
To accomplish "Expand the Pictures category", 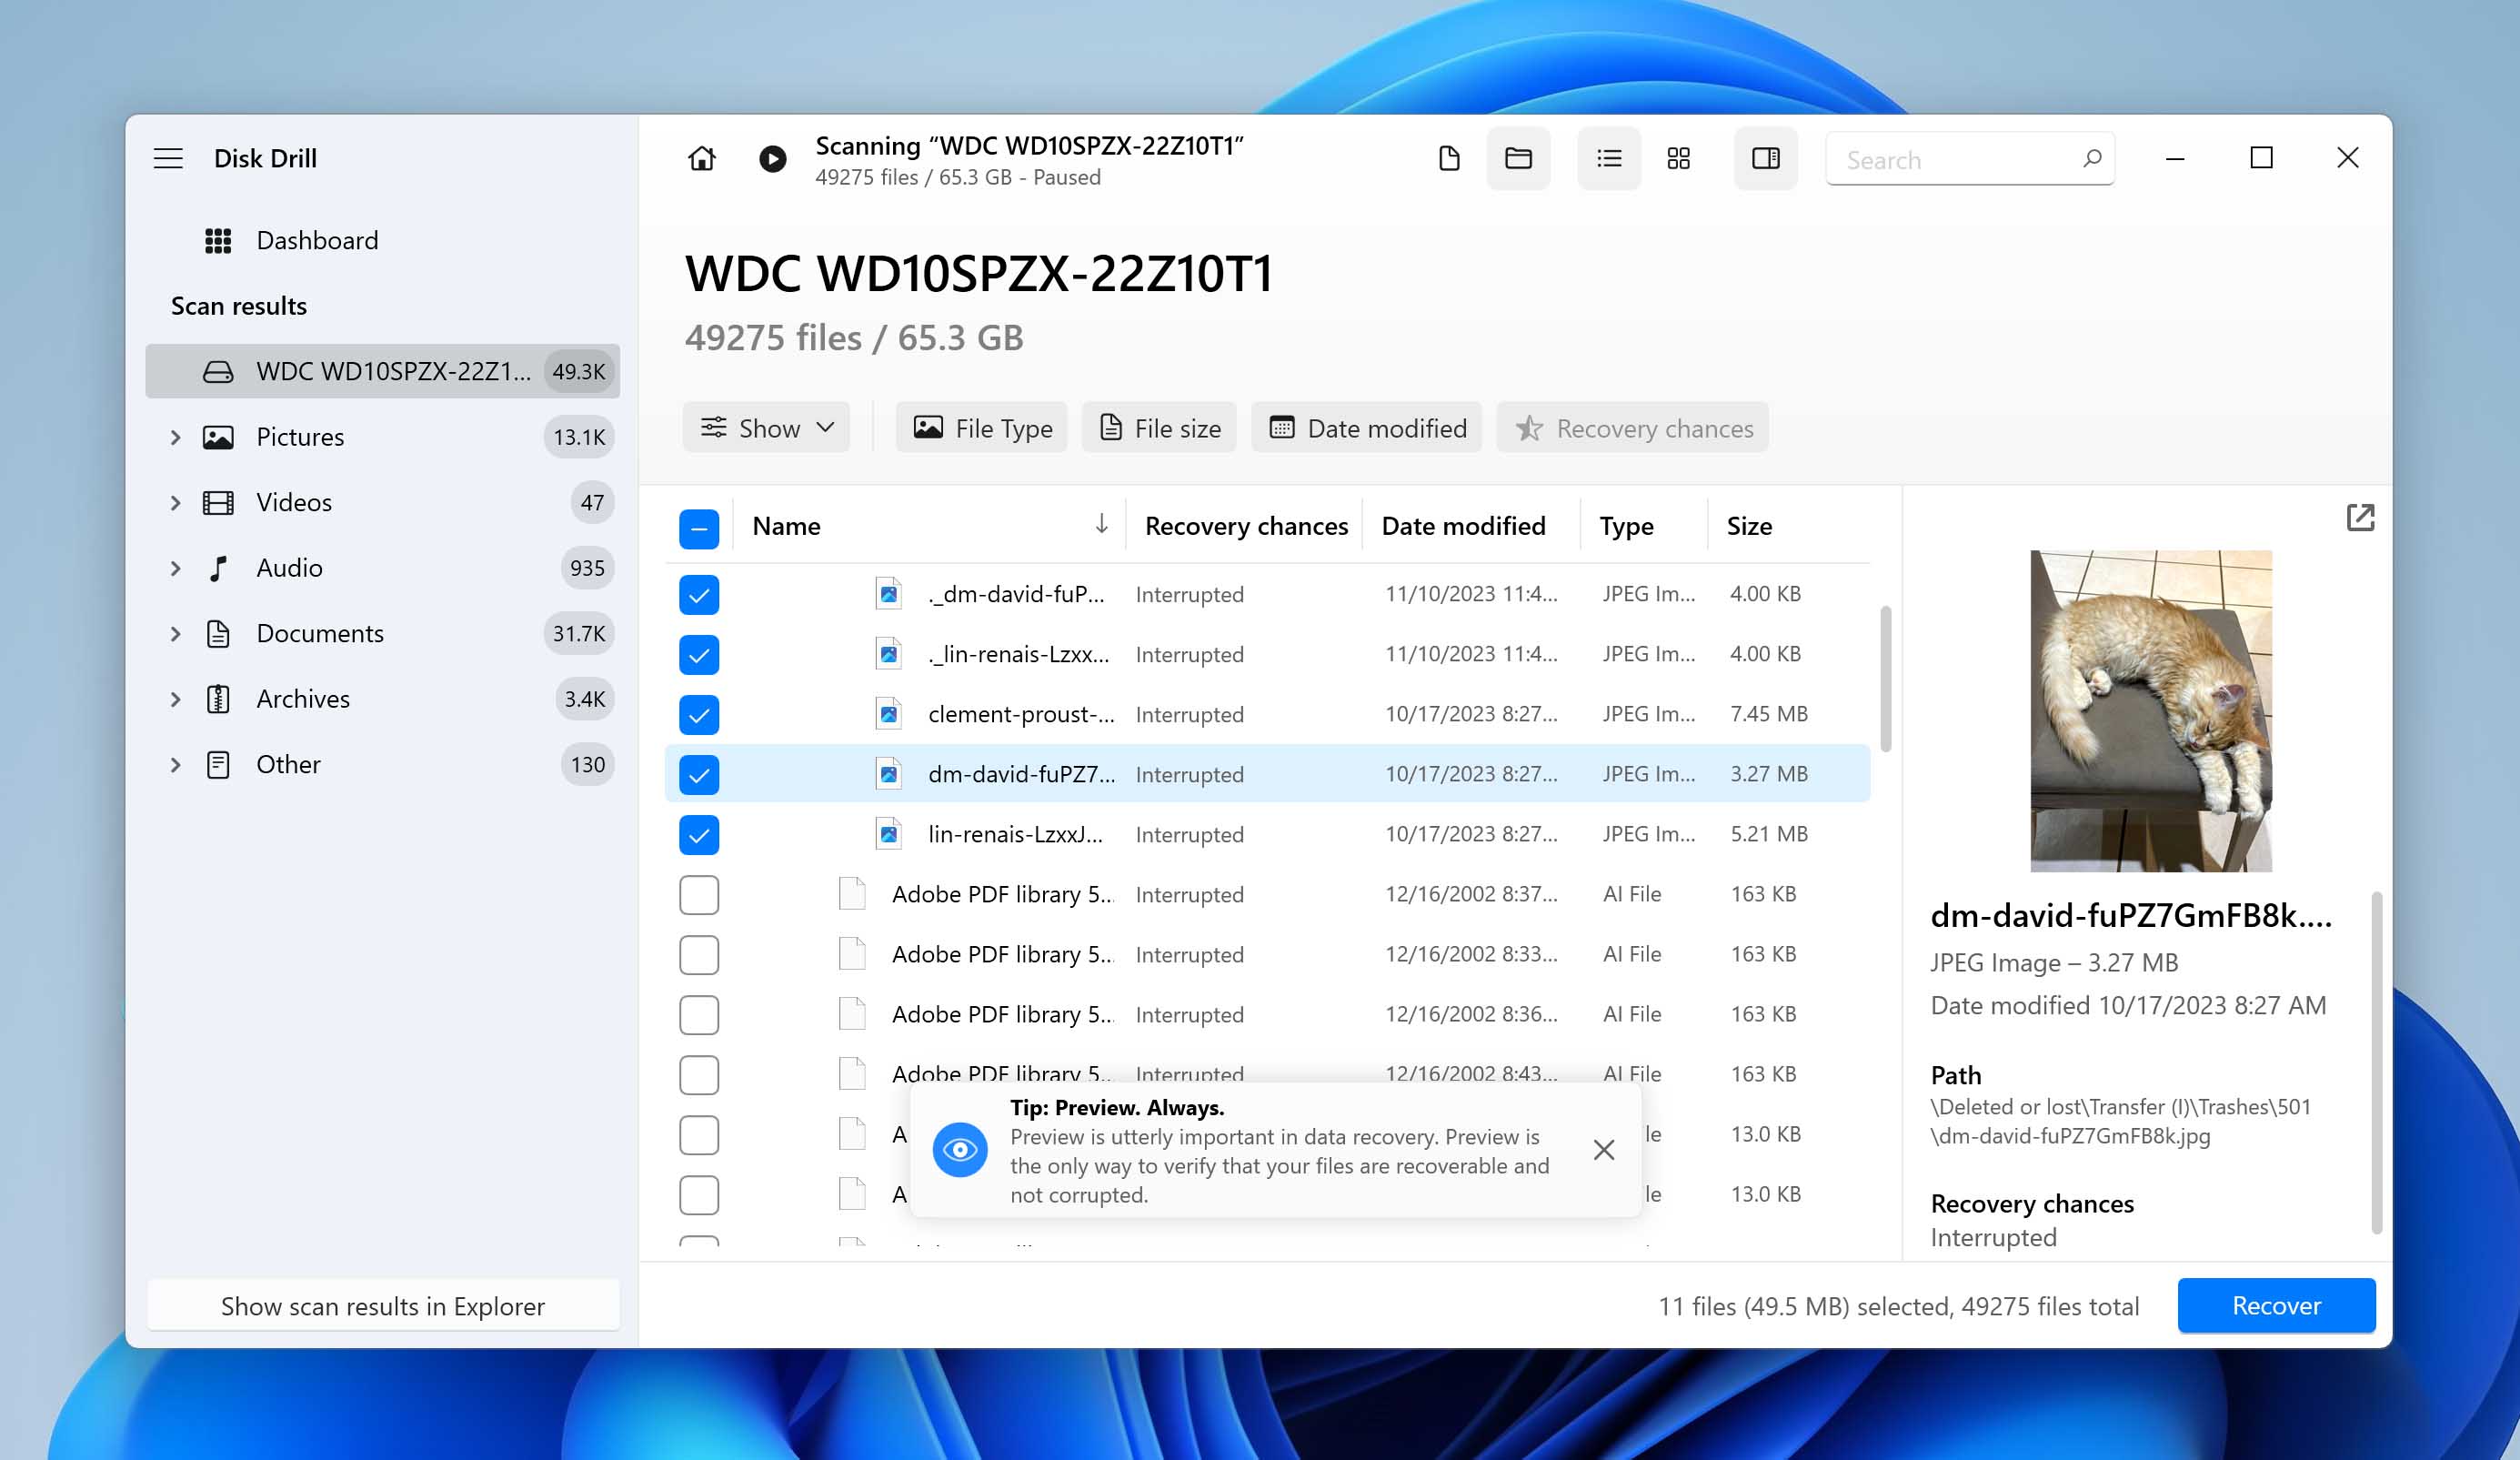I will click(x=175, y=437).
